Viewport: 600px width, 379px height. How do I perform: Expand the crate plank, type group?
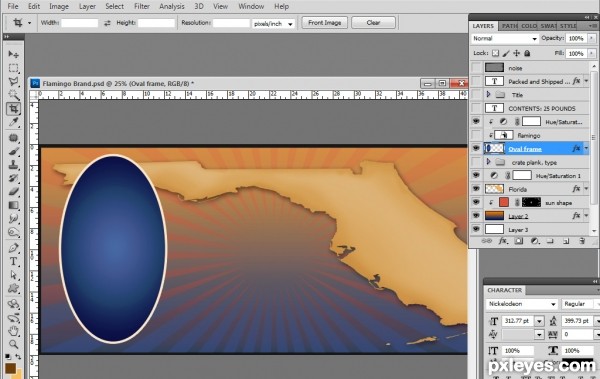click(x=488, y=162)
